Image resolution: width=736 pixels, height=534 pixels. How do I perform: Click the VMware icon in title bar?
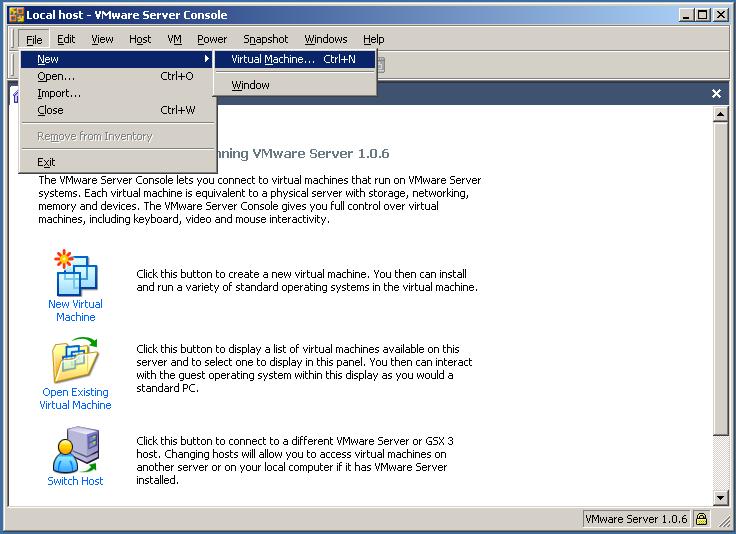click(16, 15)
